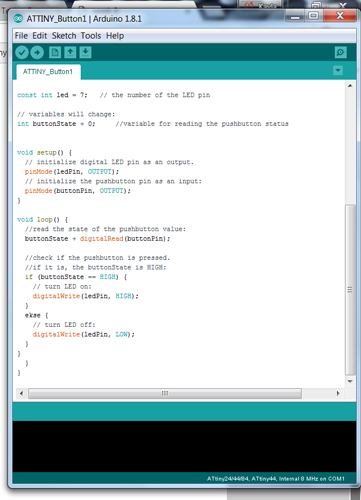Click 'pinMode(buttonPin, OUTPUT);' line
The height and width of the screenshot is (500, 361).
[x=78, y=191]
